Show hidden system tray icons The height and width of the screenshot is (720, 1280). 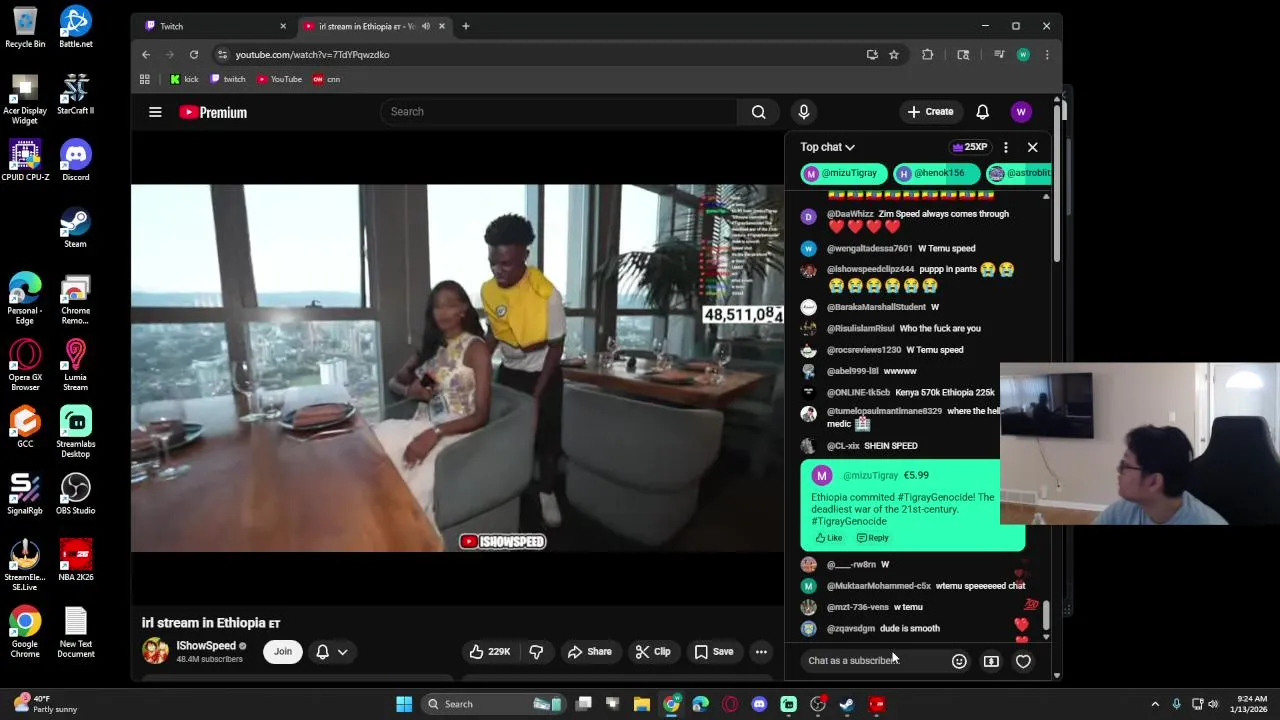click(x=1155, y=704)
